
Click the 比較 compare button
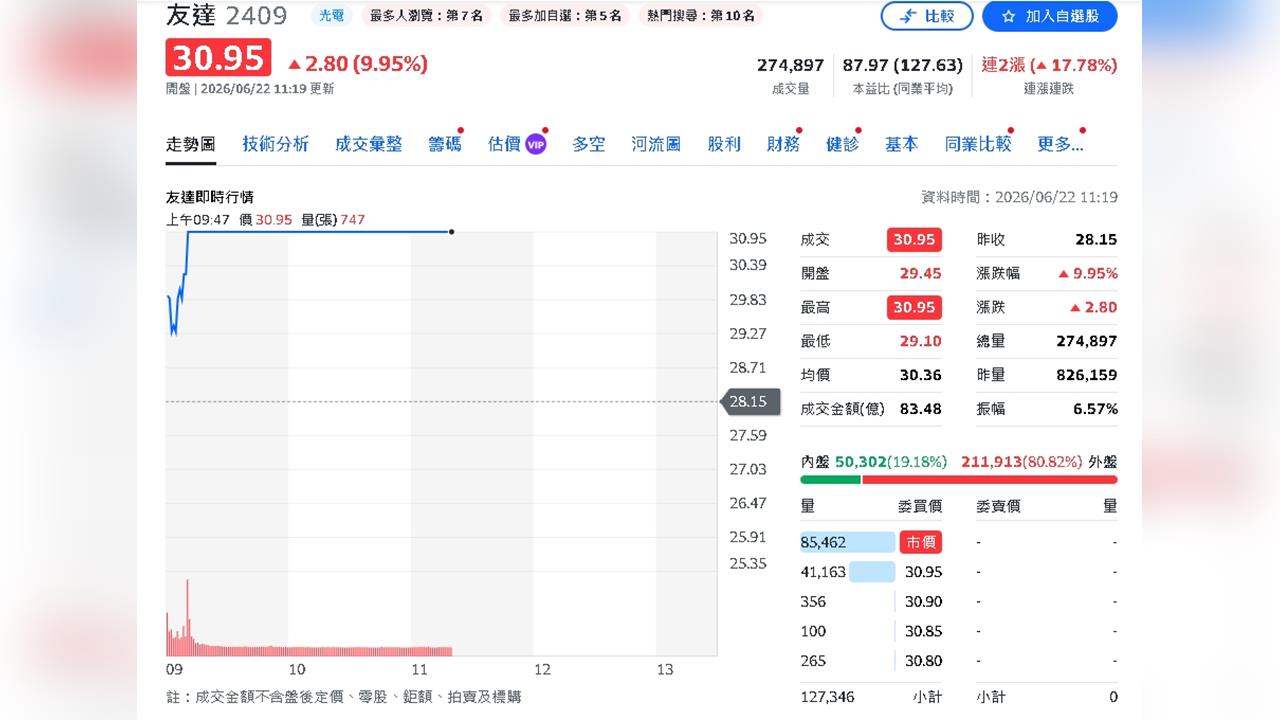(x=927, y=16)
